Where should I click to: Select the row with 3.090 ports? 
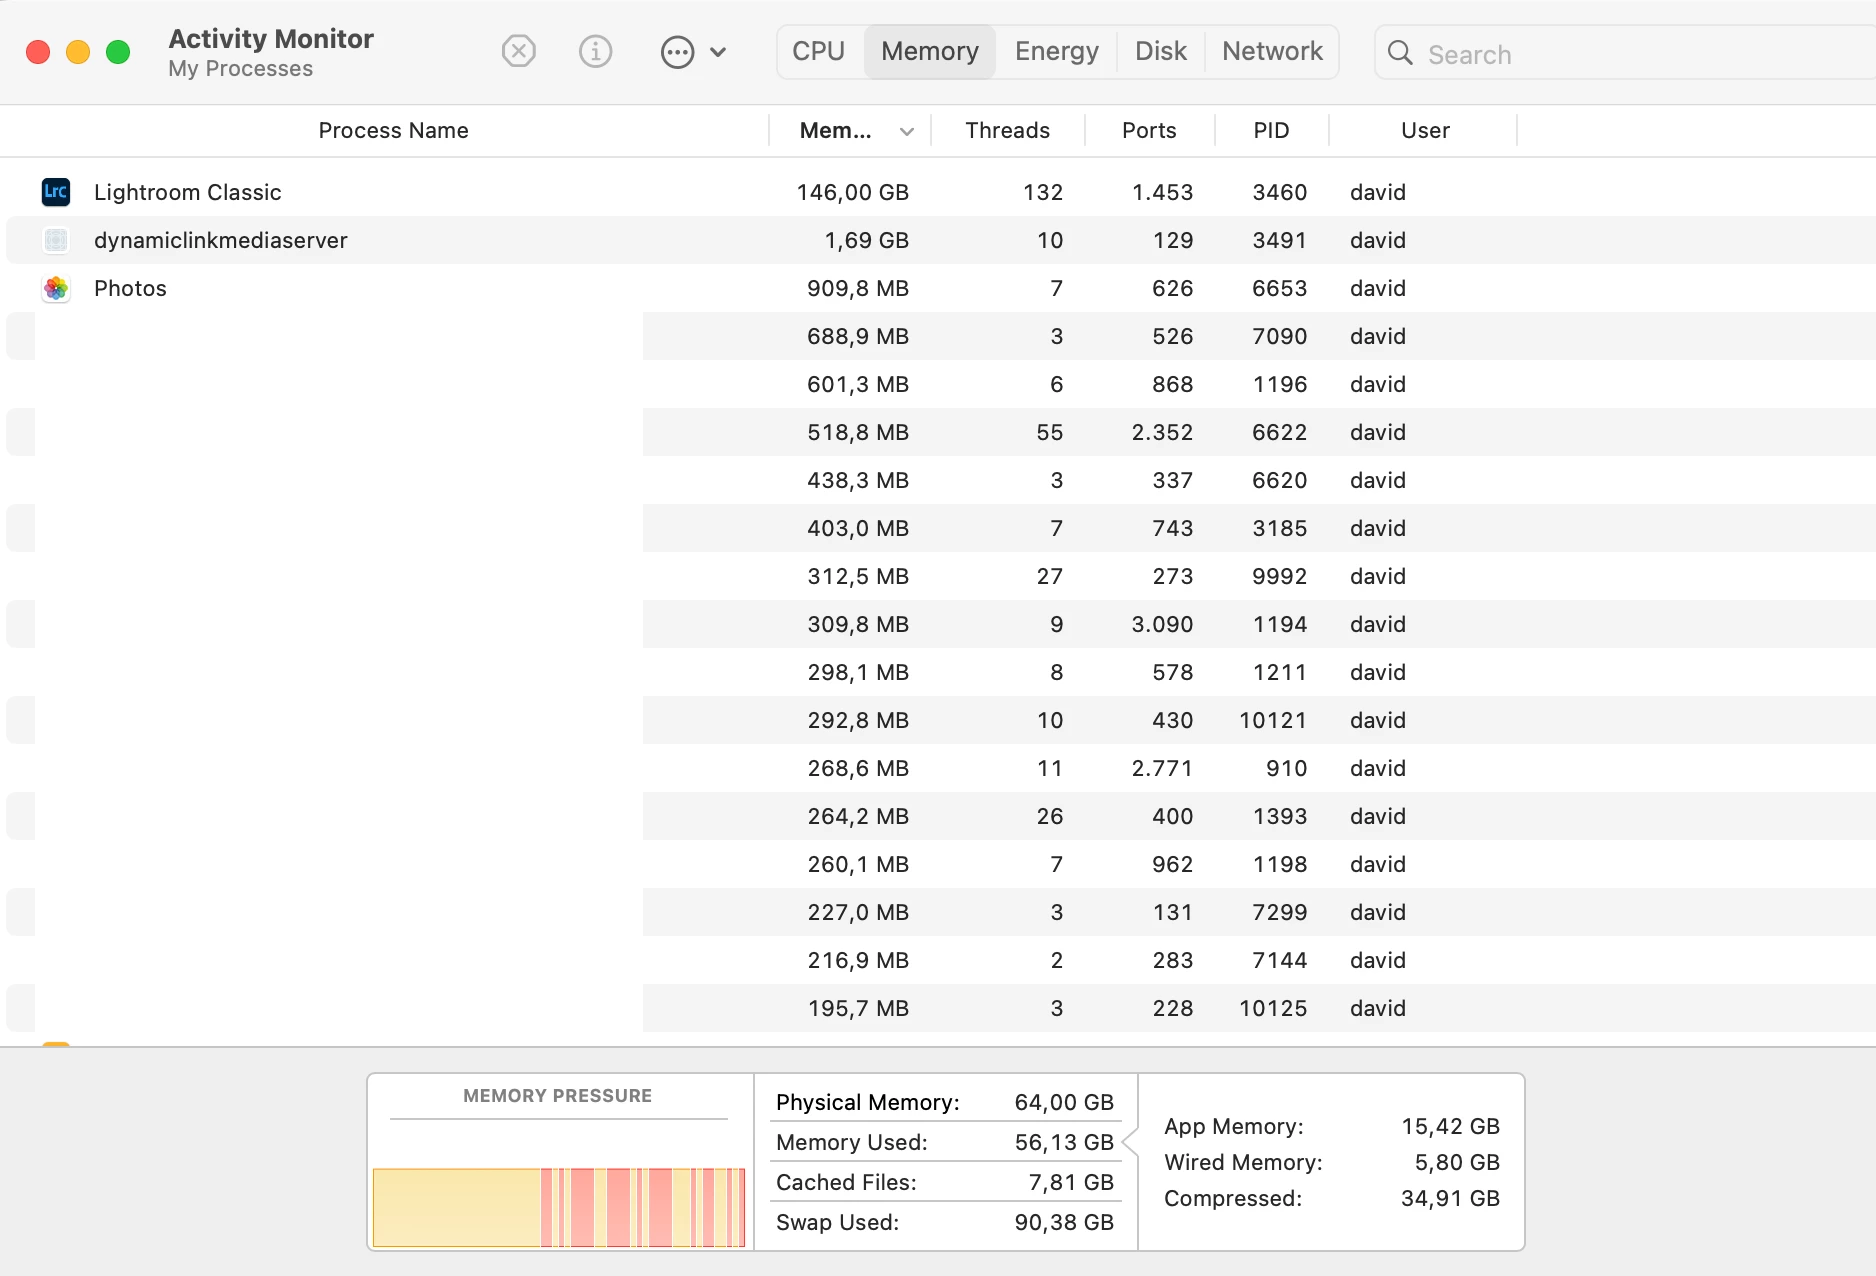tap(940, 624)
